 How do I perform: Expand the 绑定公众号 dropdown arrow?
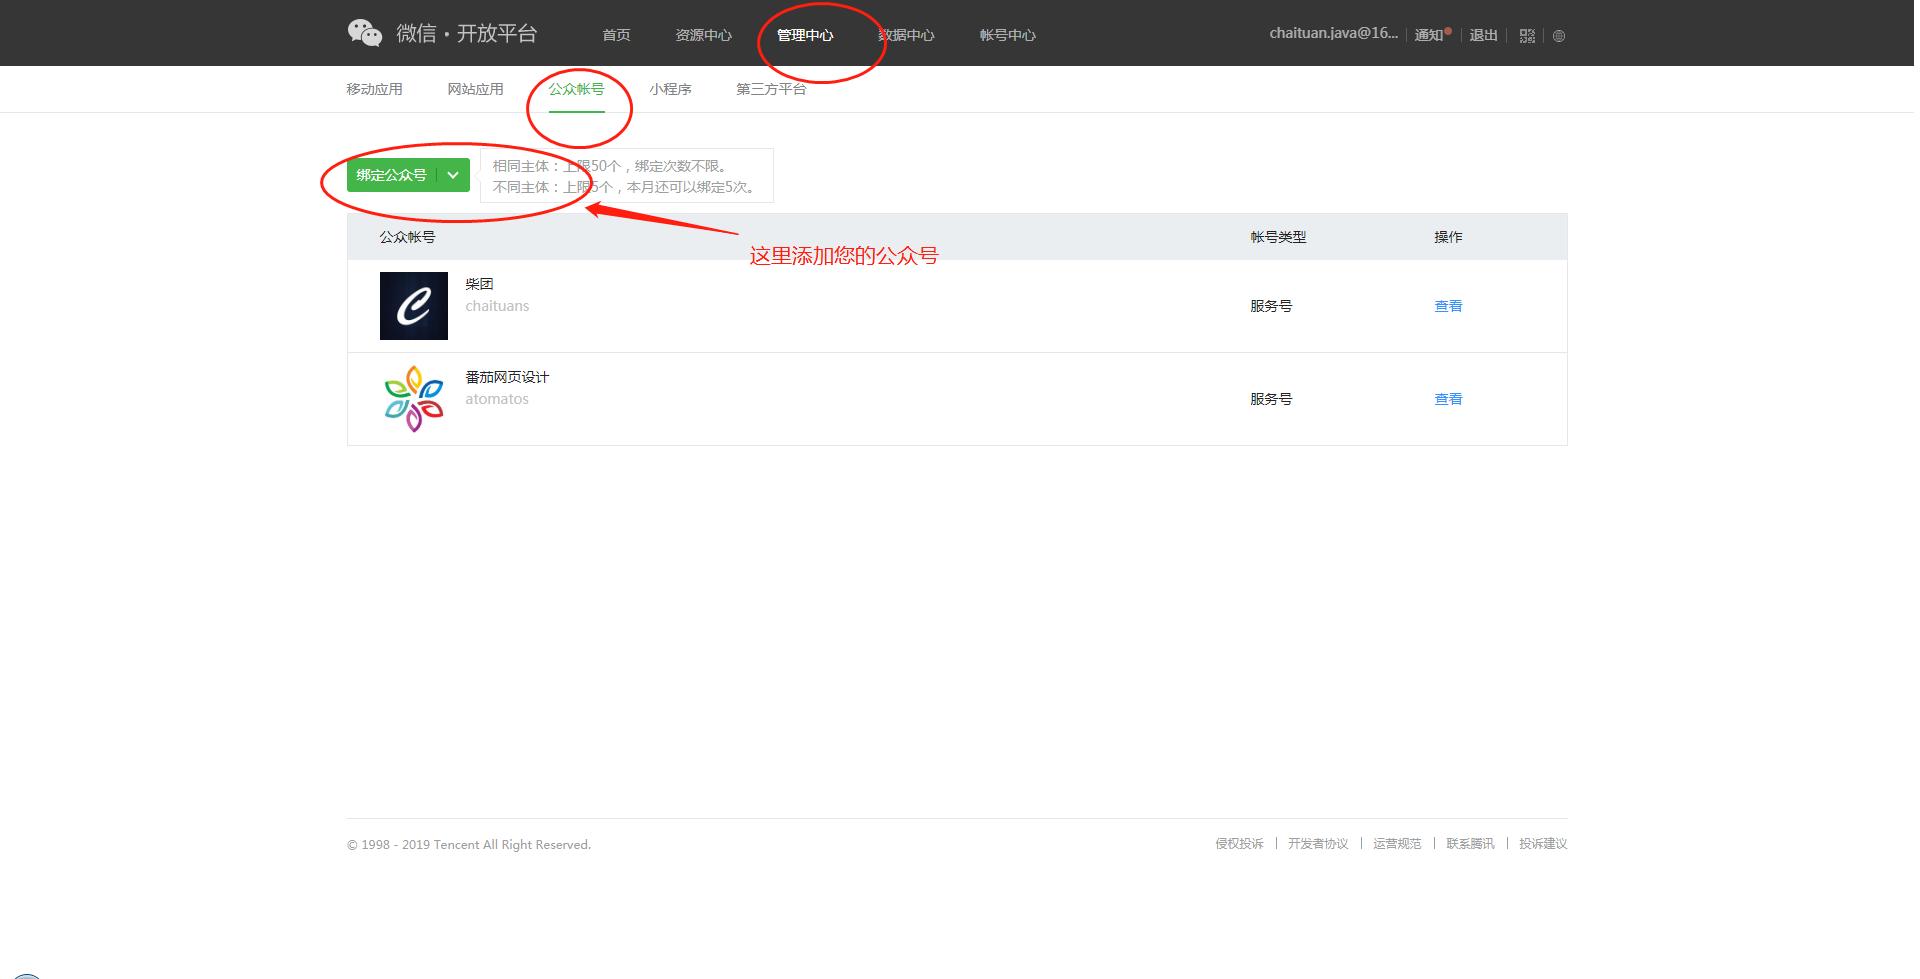click(453, 175)
